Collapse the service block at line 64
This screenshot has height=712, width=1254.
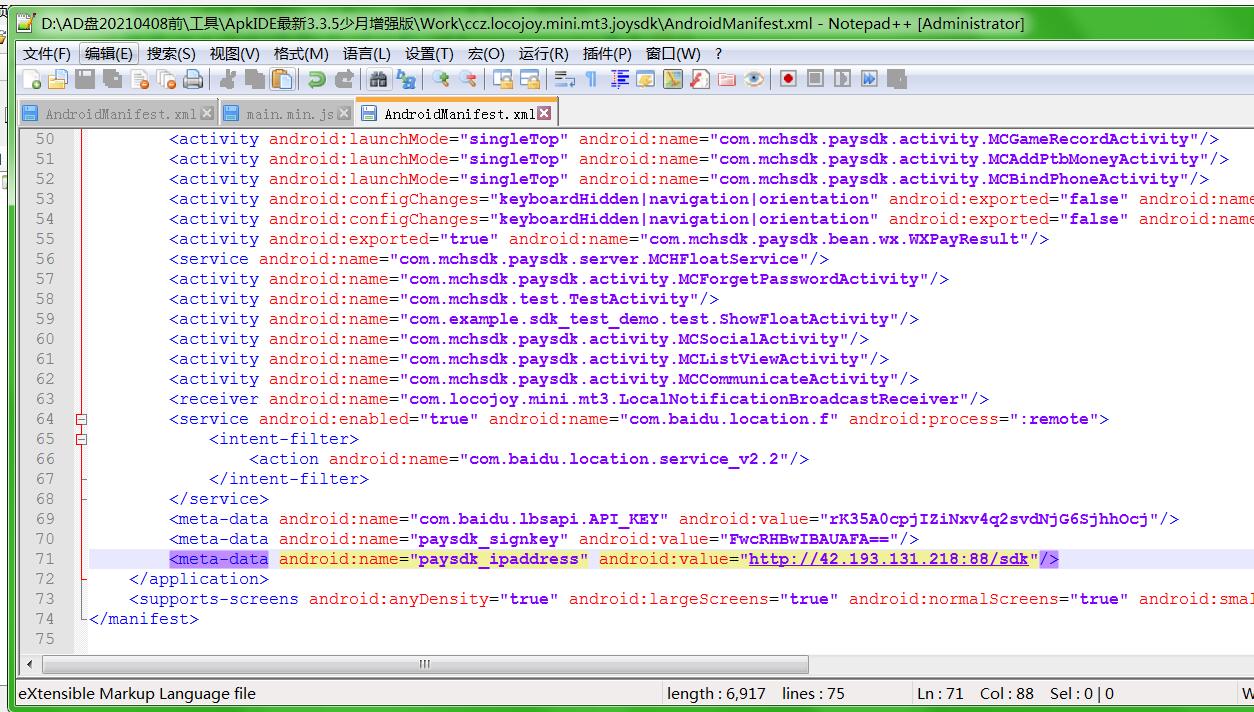pyautogui.click(x=82, y=419)
